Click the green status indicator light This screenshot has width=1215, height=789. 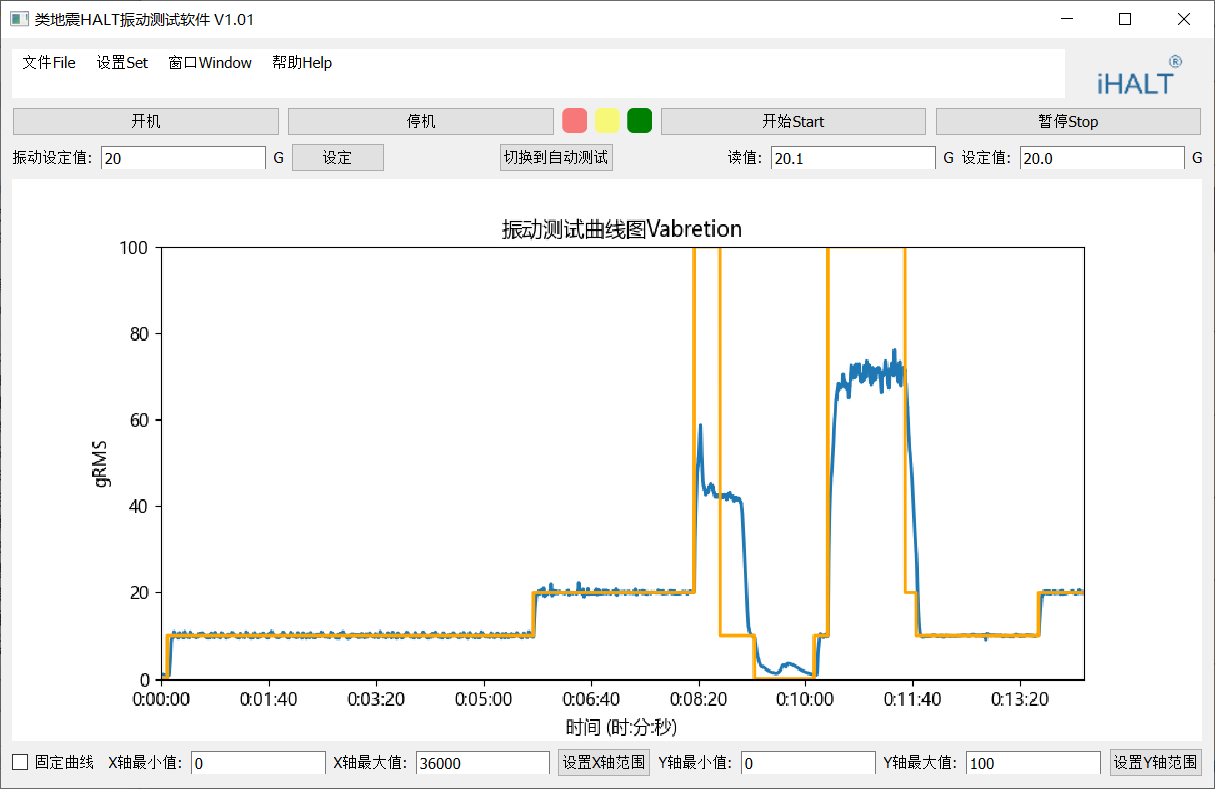(x=640, y=121)
